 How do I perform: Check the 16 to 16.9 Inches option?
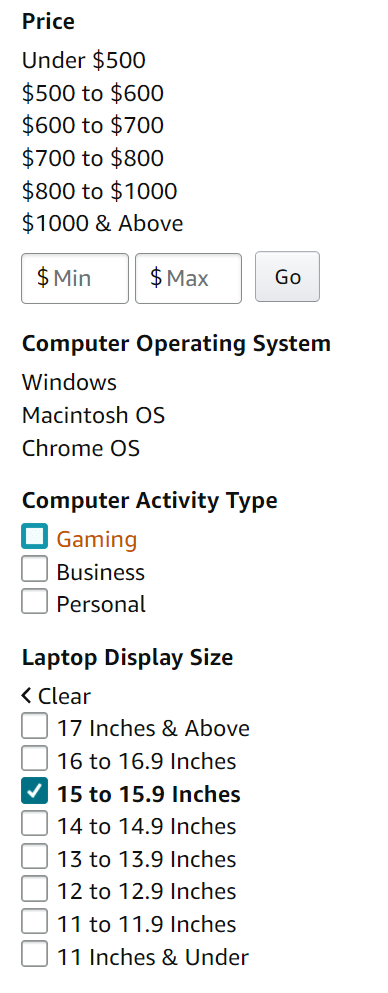tap(34, 758)
